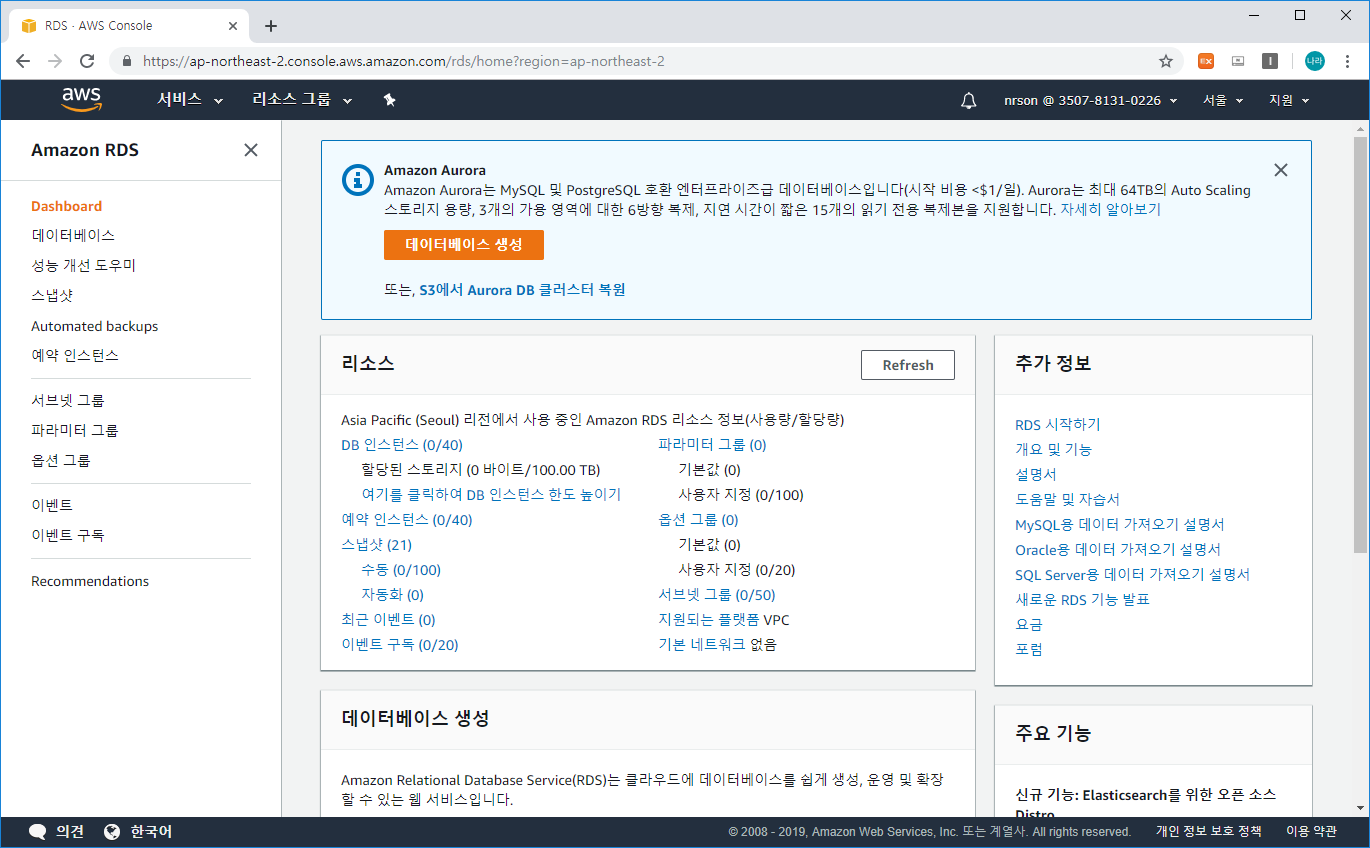Open 개요 및 기능 link
1370x848 pixels.
point(1053,450)
